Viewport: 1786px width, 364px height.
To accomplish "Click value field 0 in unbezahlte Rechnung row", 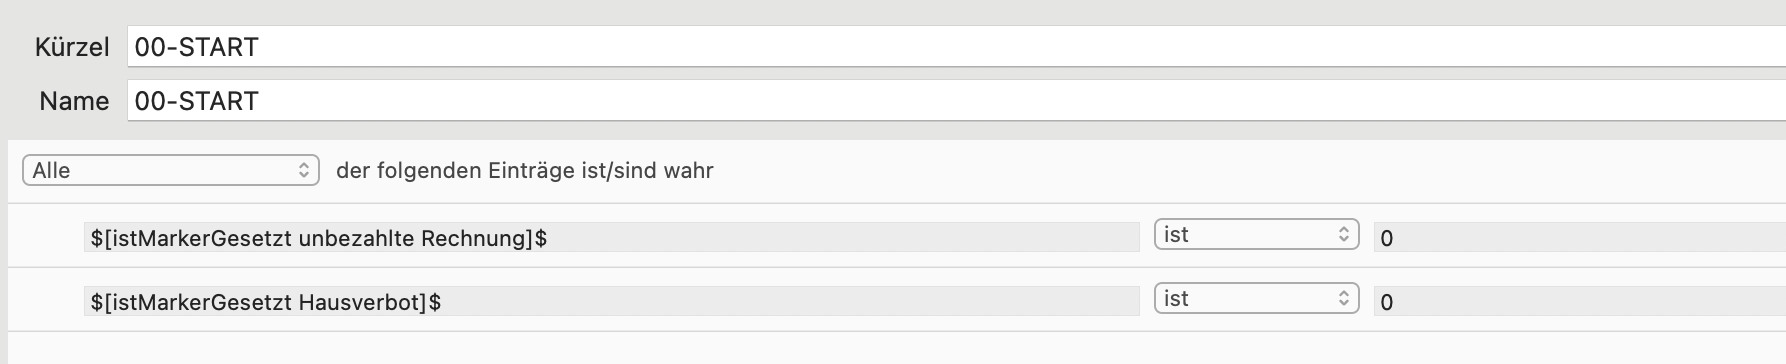I will [x=1580, y=237].
